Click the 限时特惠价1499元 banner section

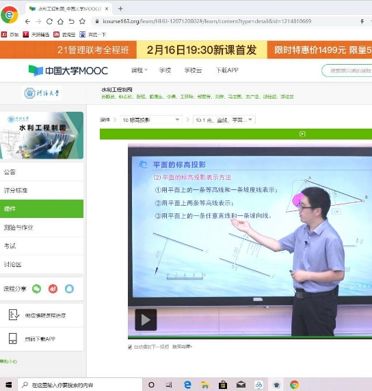(x=319, y=50)
